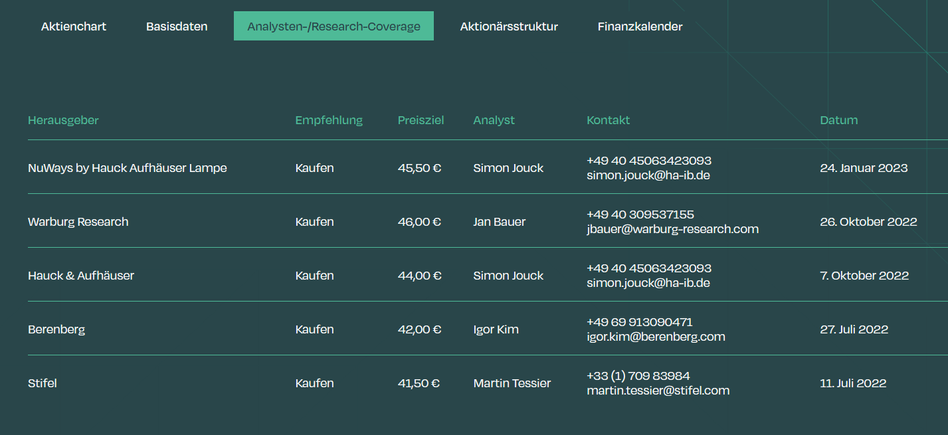Click phone number +49 69 913090471
Viewport: 948px width, 435px height.
[x=639, y=322]
